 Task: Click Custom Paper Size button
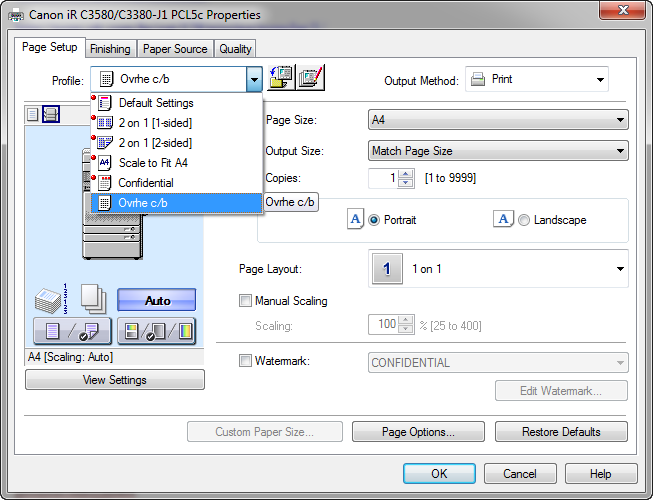coord(265,432)
